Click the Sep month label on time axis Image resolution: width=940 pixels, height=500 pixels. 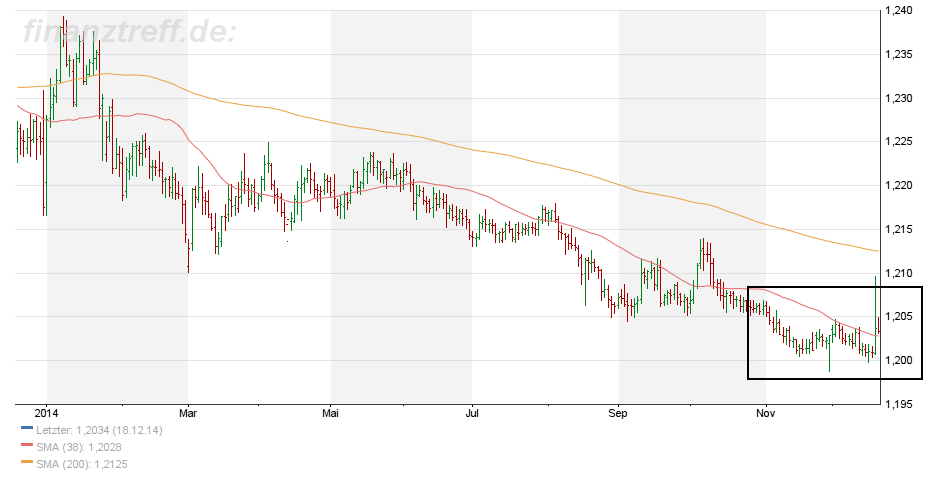(x=619, y=412)
